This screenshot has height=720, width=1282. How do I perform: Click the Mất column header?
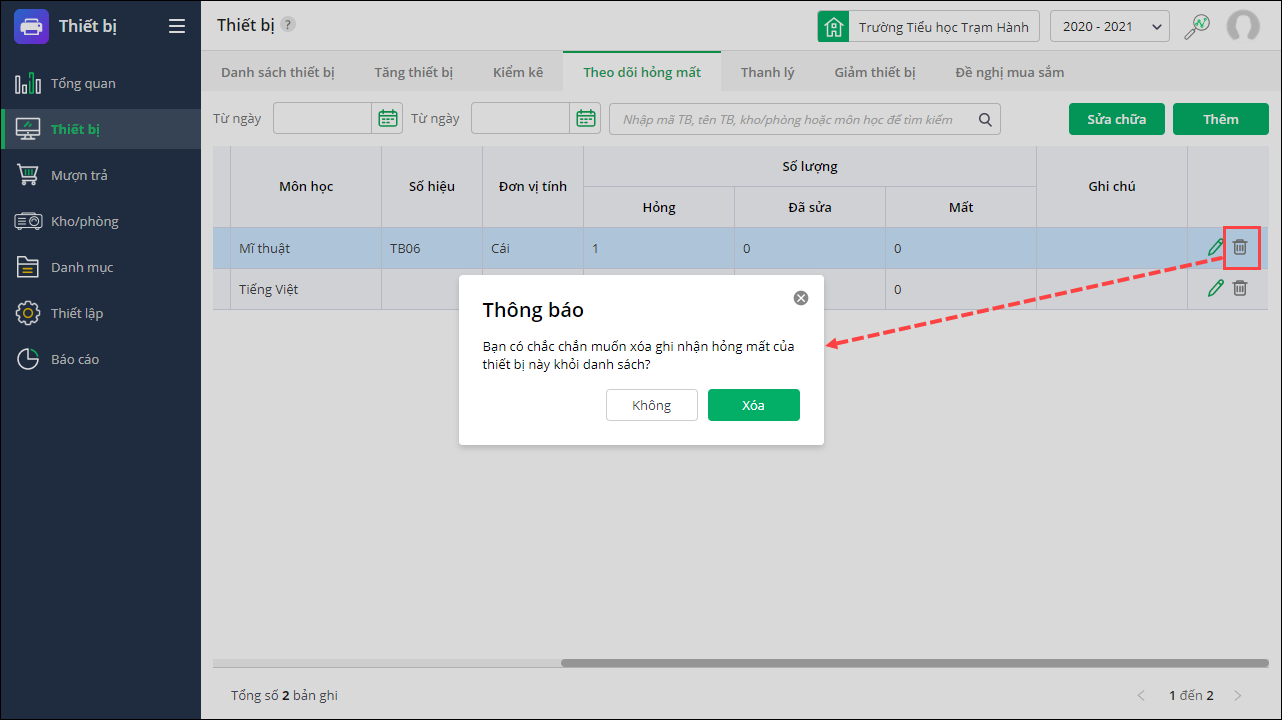[x=961, y=207]
